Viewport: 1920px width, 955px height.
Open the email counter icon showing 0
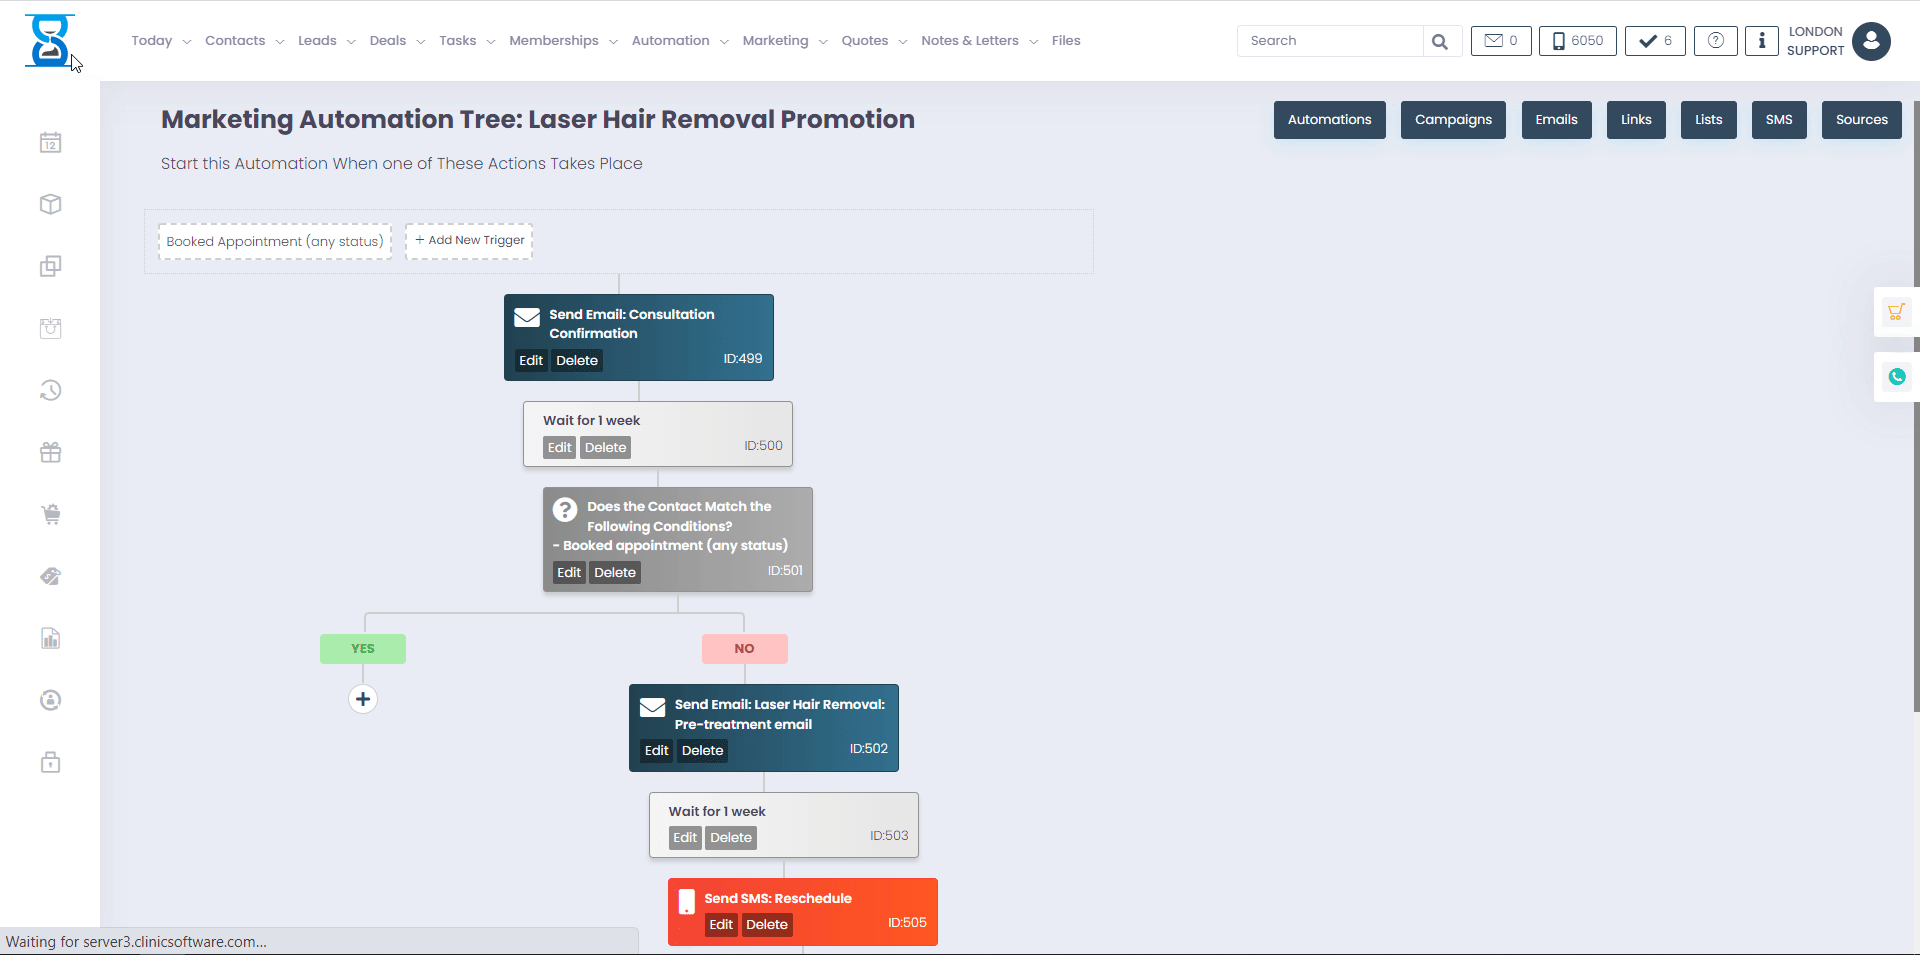pyautogui.click(x=1500, y=41)
